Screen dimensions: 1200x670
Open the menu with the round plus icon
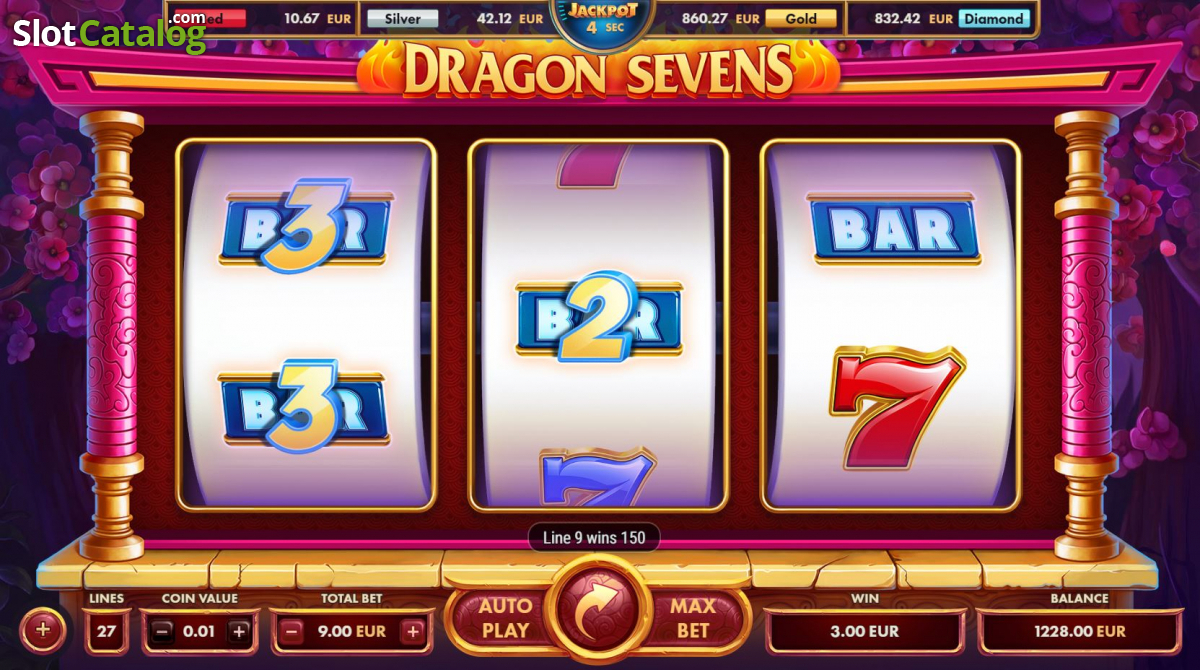tap(42, 631)
